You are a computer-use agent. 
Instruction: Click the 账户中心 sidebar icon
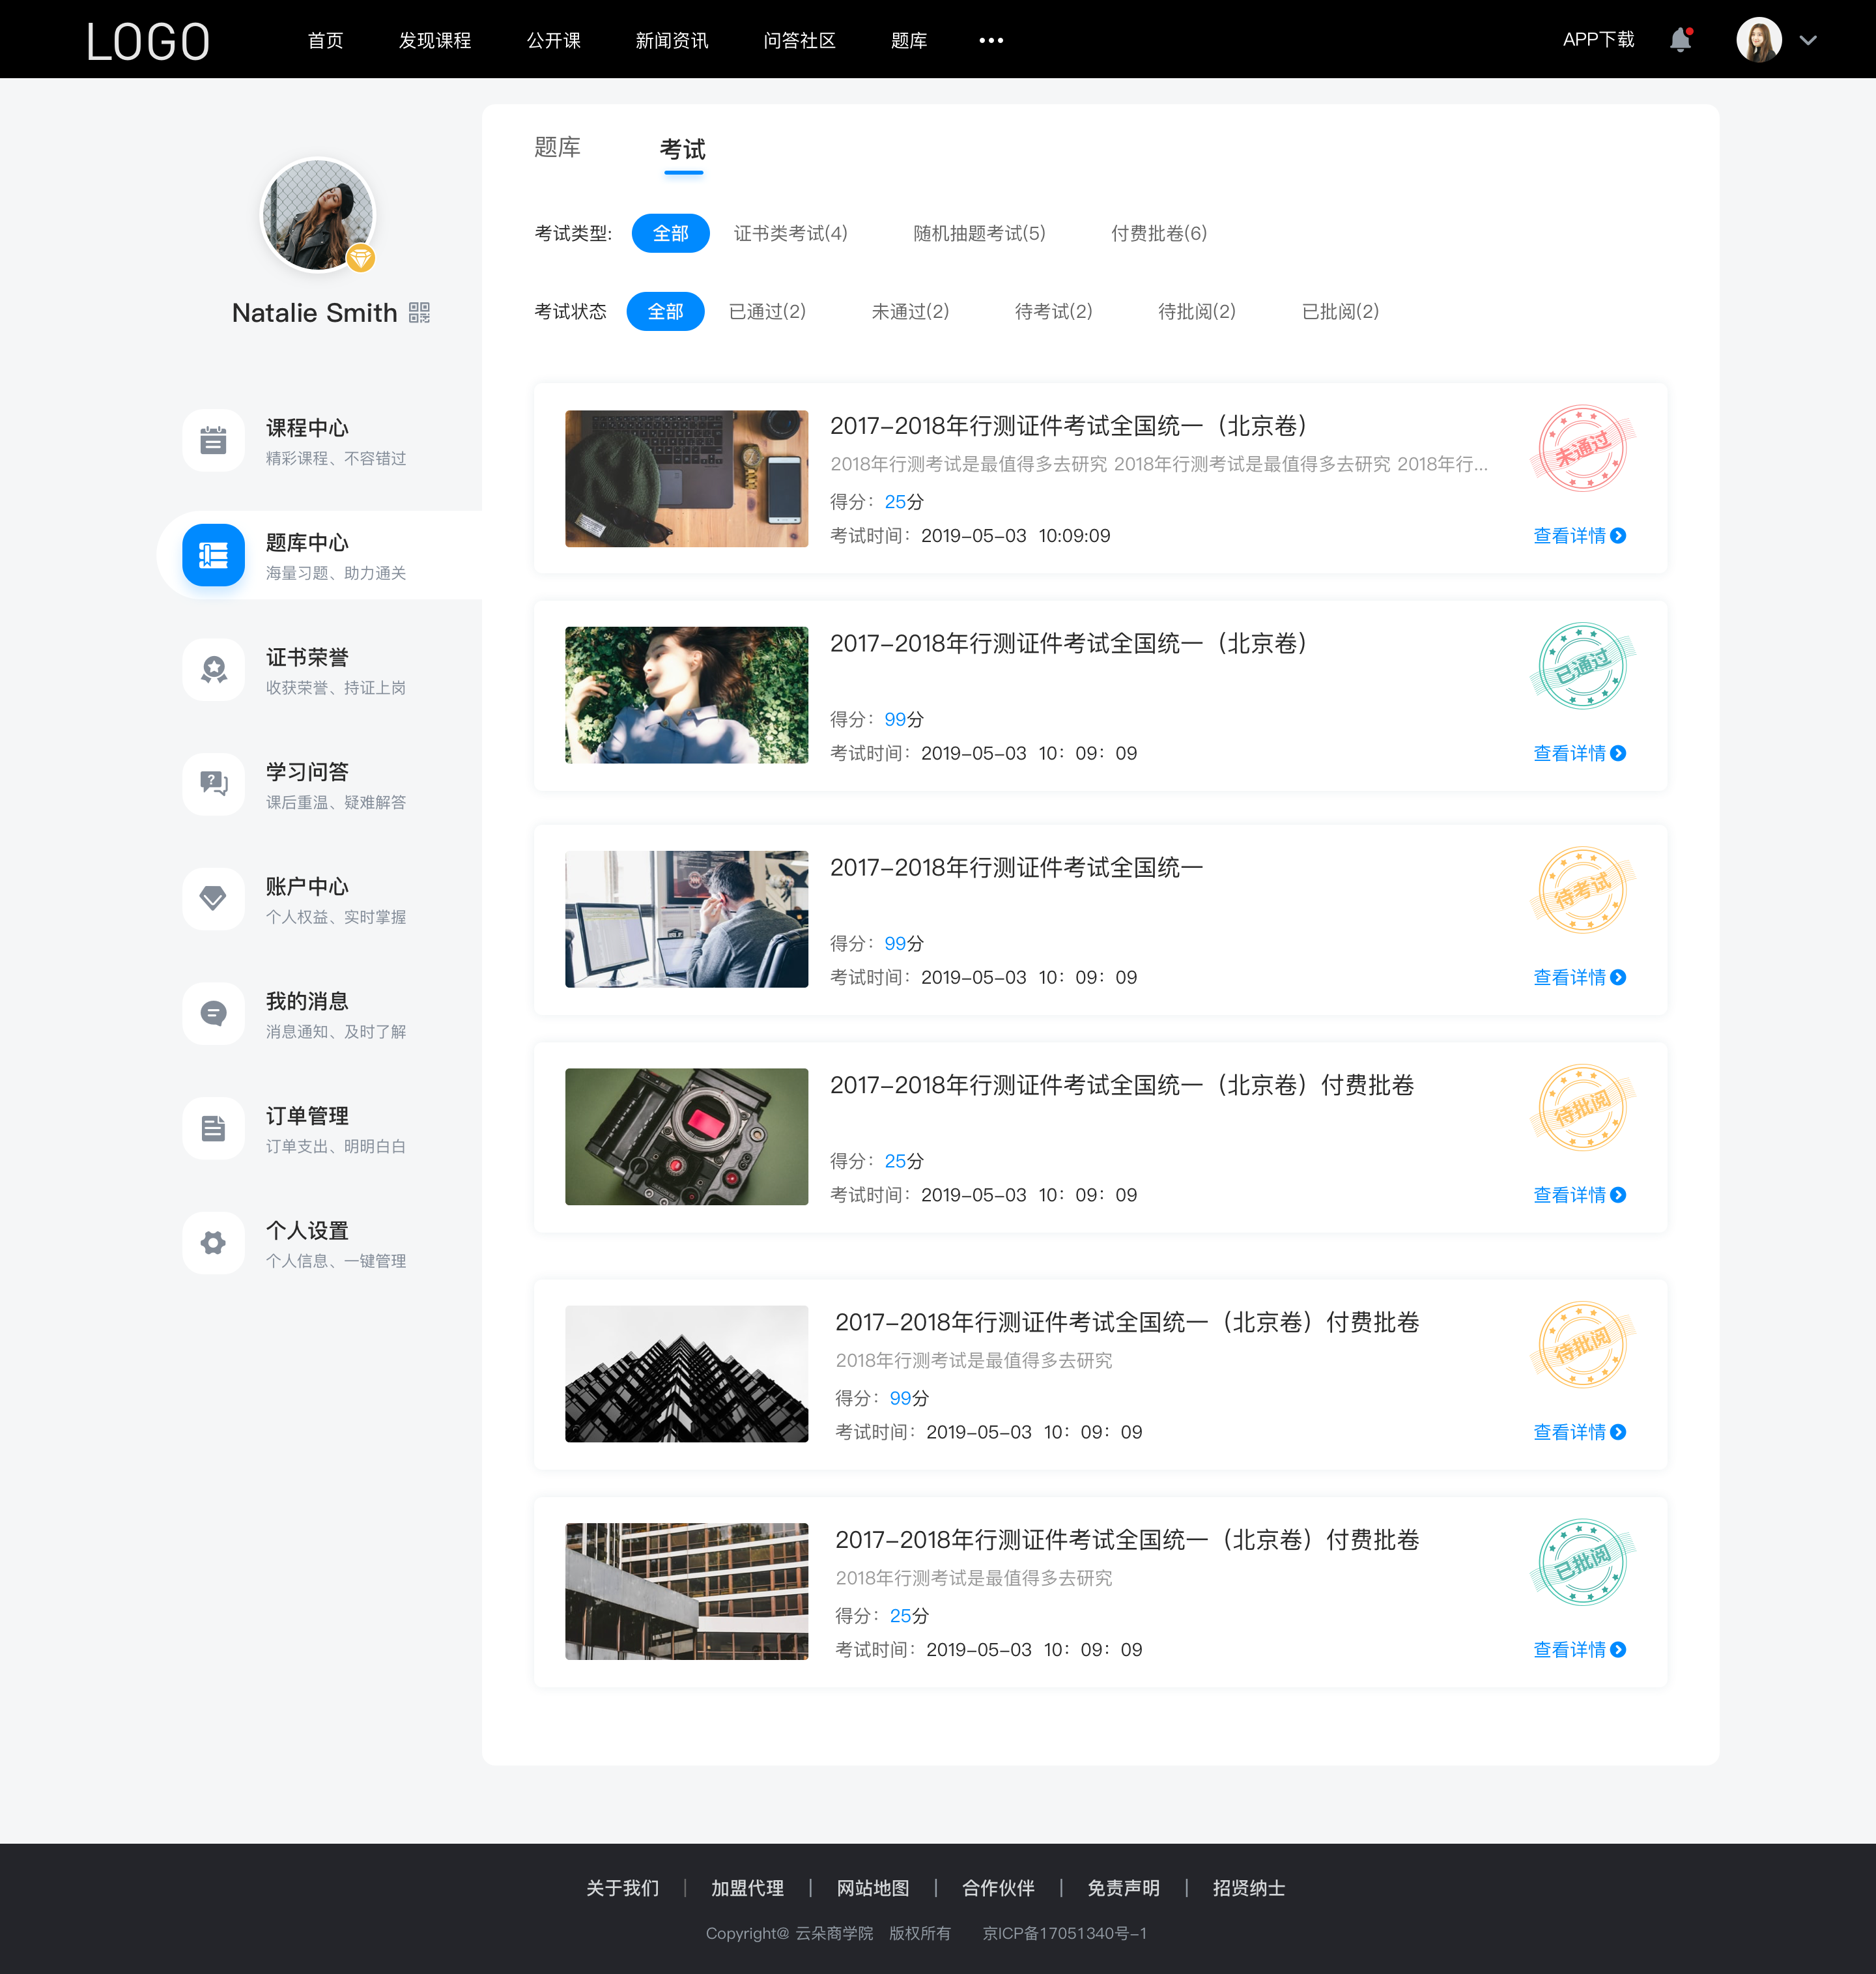[x=213, y=899]
